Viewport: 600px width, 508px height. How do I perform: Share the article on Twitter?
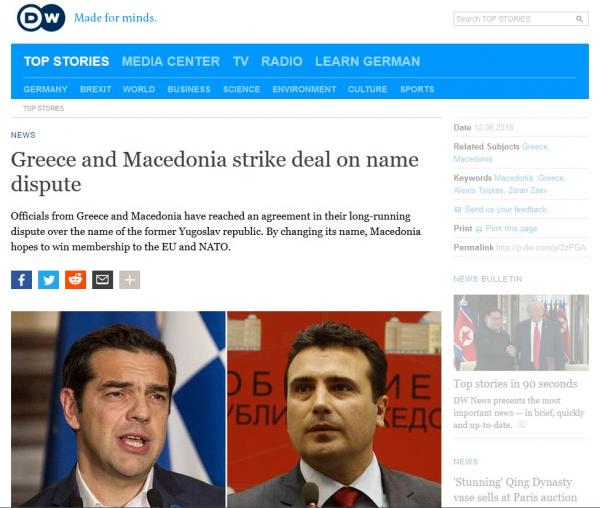(49, 280)
